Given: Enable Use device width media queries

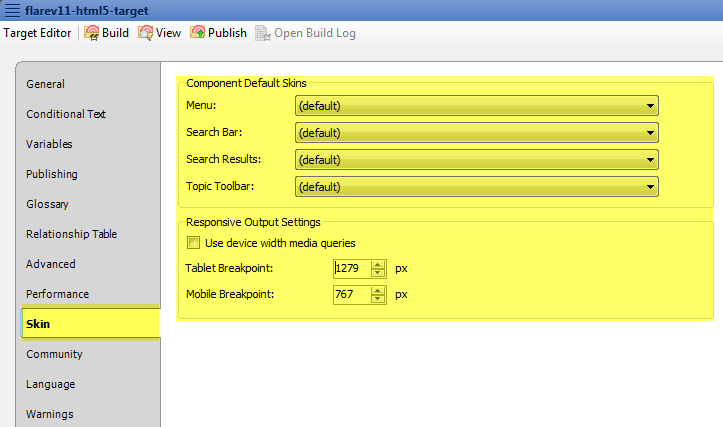Looking at the screenshot, I should point(193,243).
